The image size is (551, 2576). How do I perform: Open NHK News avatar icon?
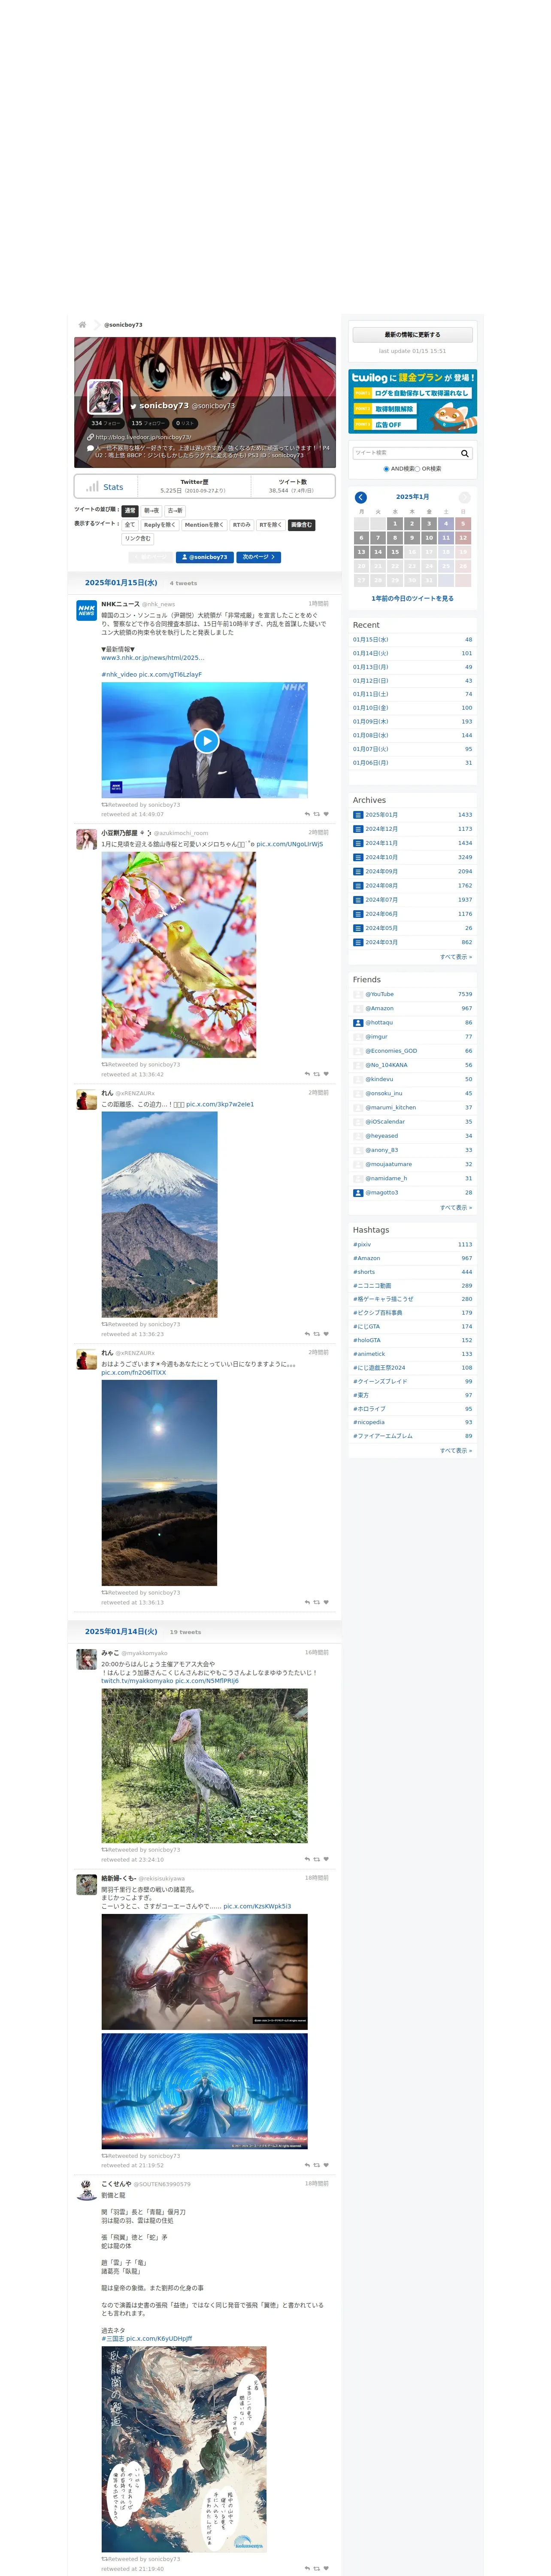point(87,610)
